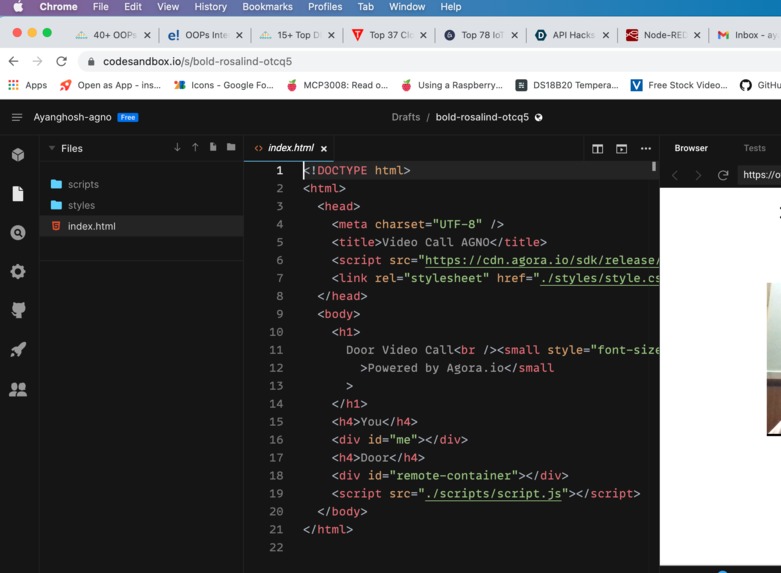Switch to the 'API Hacks' browser tab
Image resolution: width=781 pixels, height=573 pixels.
click(572, 35)
